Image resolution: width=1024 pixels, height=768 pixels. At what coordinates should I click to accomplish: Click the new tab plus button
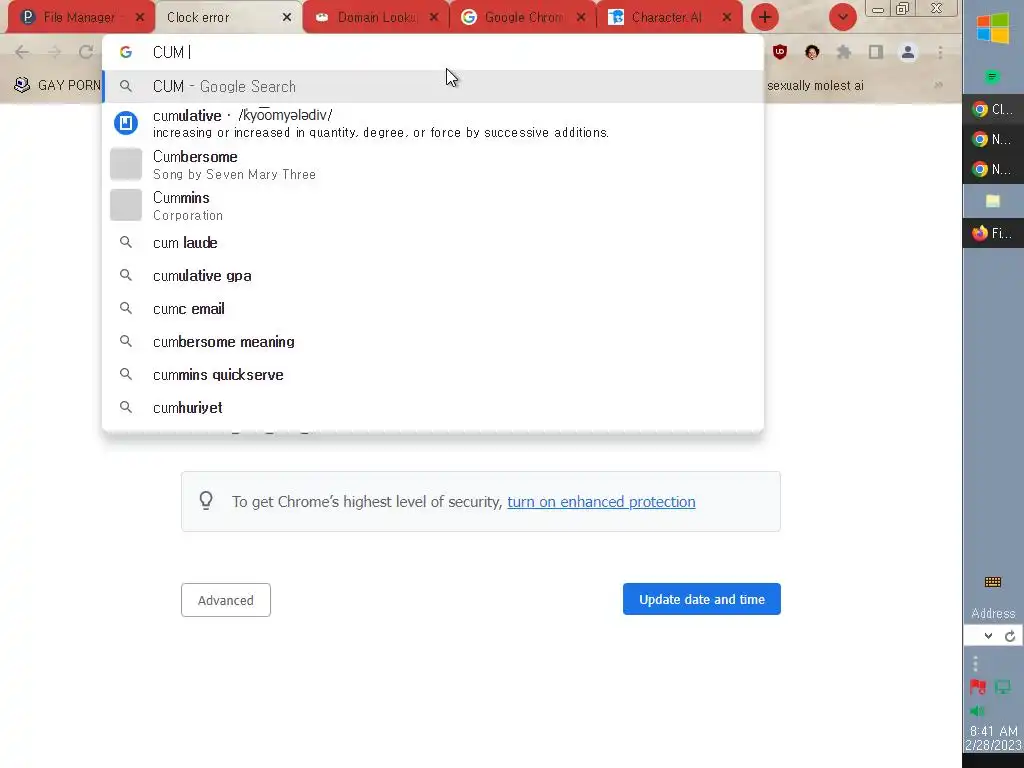pos(765,17)
